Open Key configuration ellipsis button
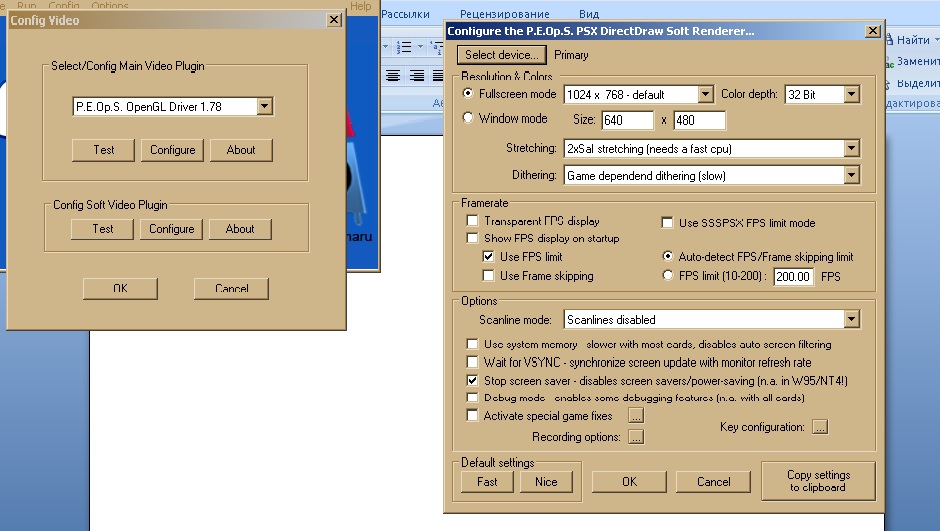 pyautogui.click(x=820, y=427)
